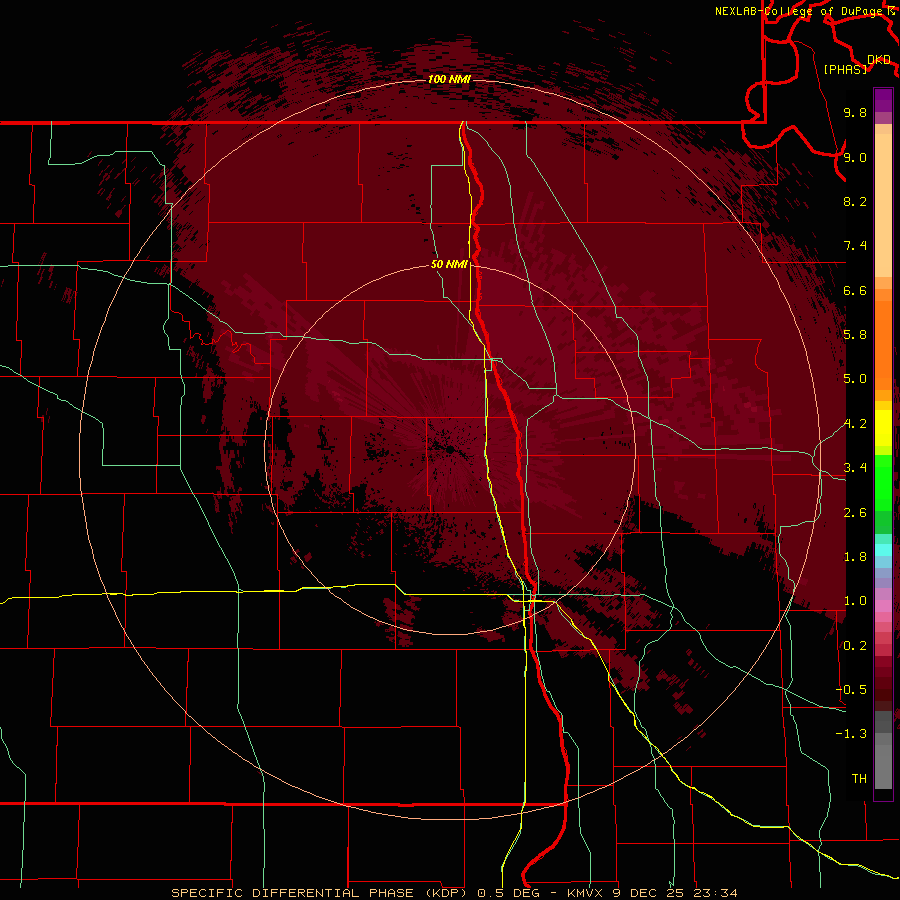This screenshot has height=900, width=900.
Task: Click the bright green segment of color bar
Action: coord(883,482)
